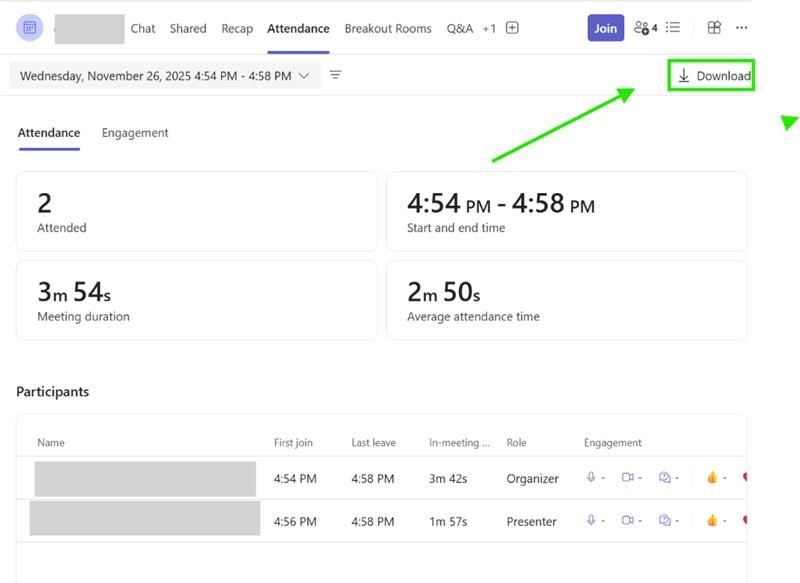Click the Organizer role cell
Viewport: 800px width, 583px height.
[533, 478]
